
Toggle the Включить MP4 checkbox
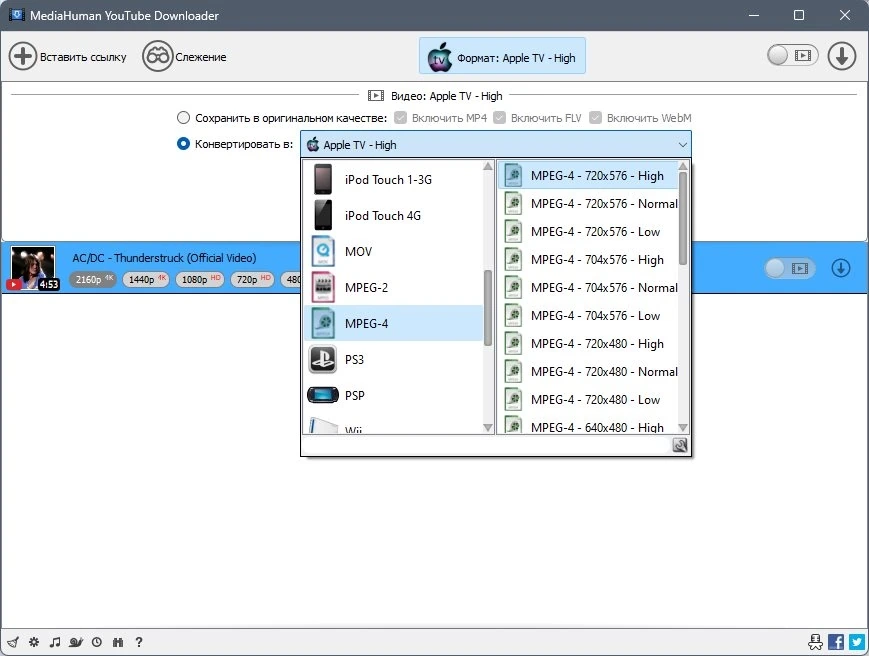click(400, 117)
